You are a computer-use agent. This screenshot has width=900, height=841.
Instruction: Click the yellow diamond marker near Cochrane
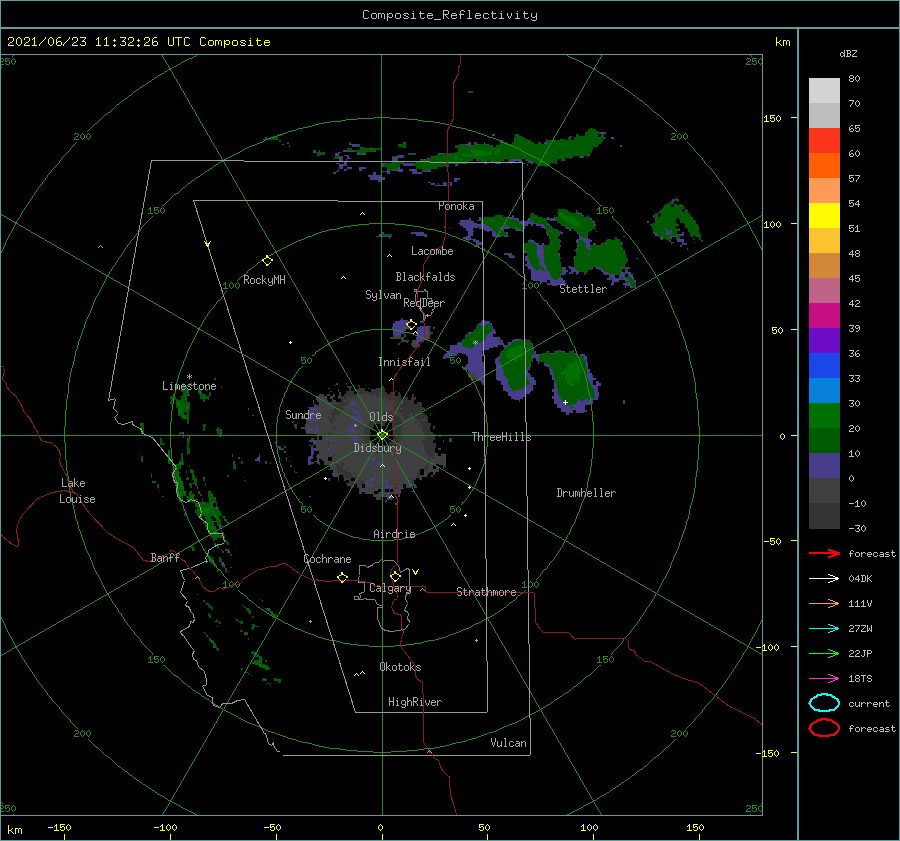(343, 578)
